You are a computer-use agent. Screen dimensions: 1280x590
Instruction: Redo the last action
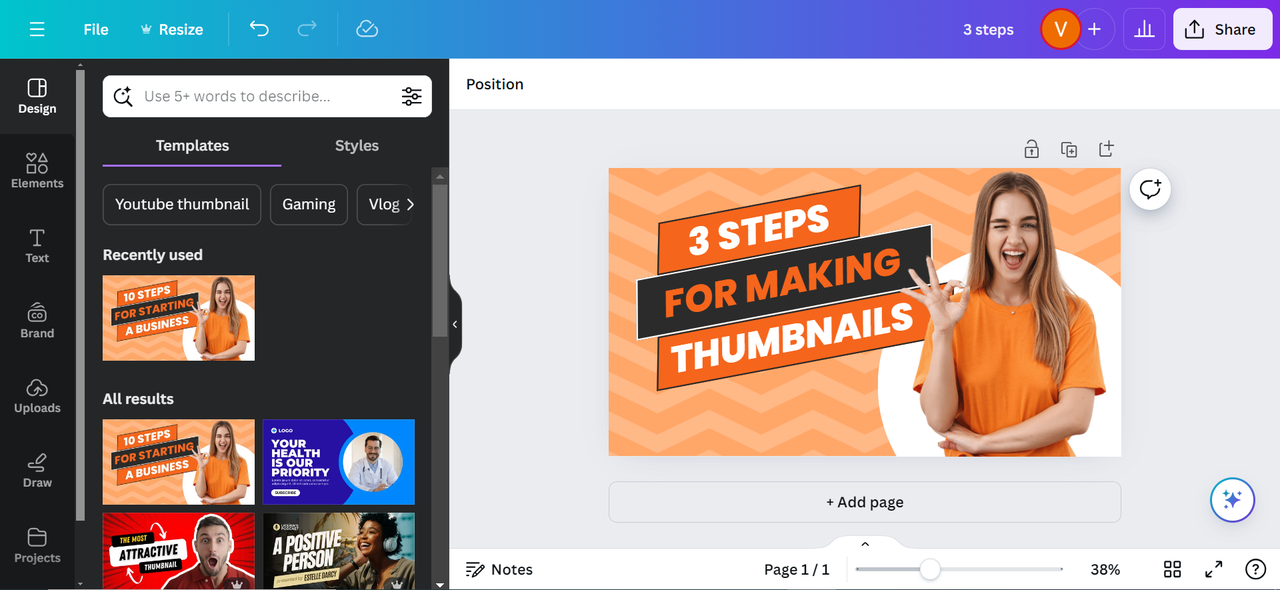click(308, 29)
